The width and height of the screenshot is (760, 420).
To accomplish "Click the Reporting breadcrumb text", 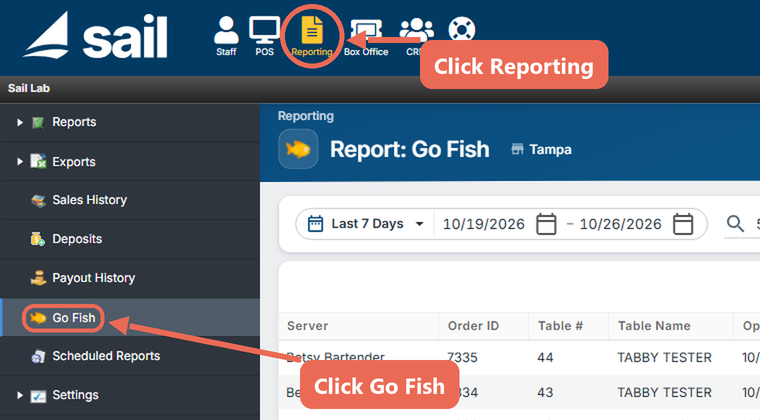I will pos(306,116).
